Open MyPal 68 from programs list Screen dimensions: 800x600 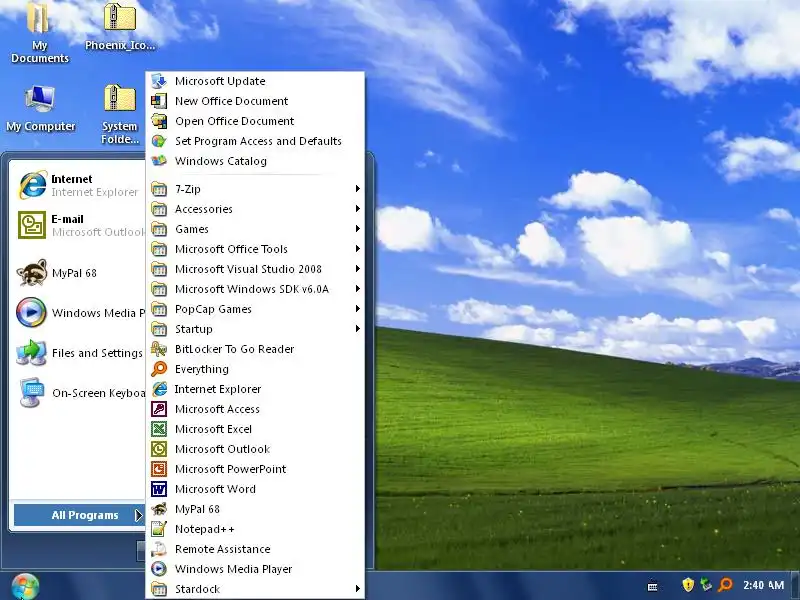pos(255,509)
